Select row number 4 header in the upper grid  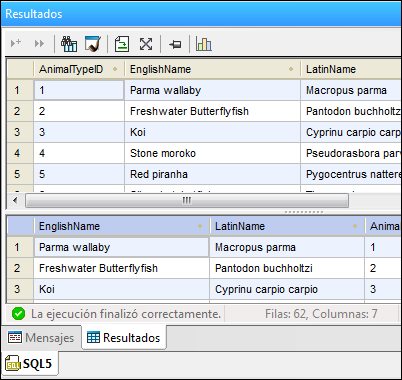click(20, 153)
